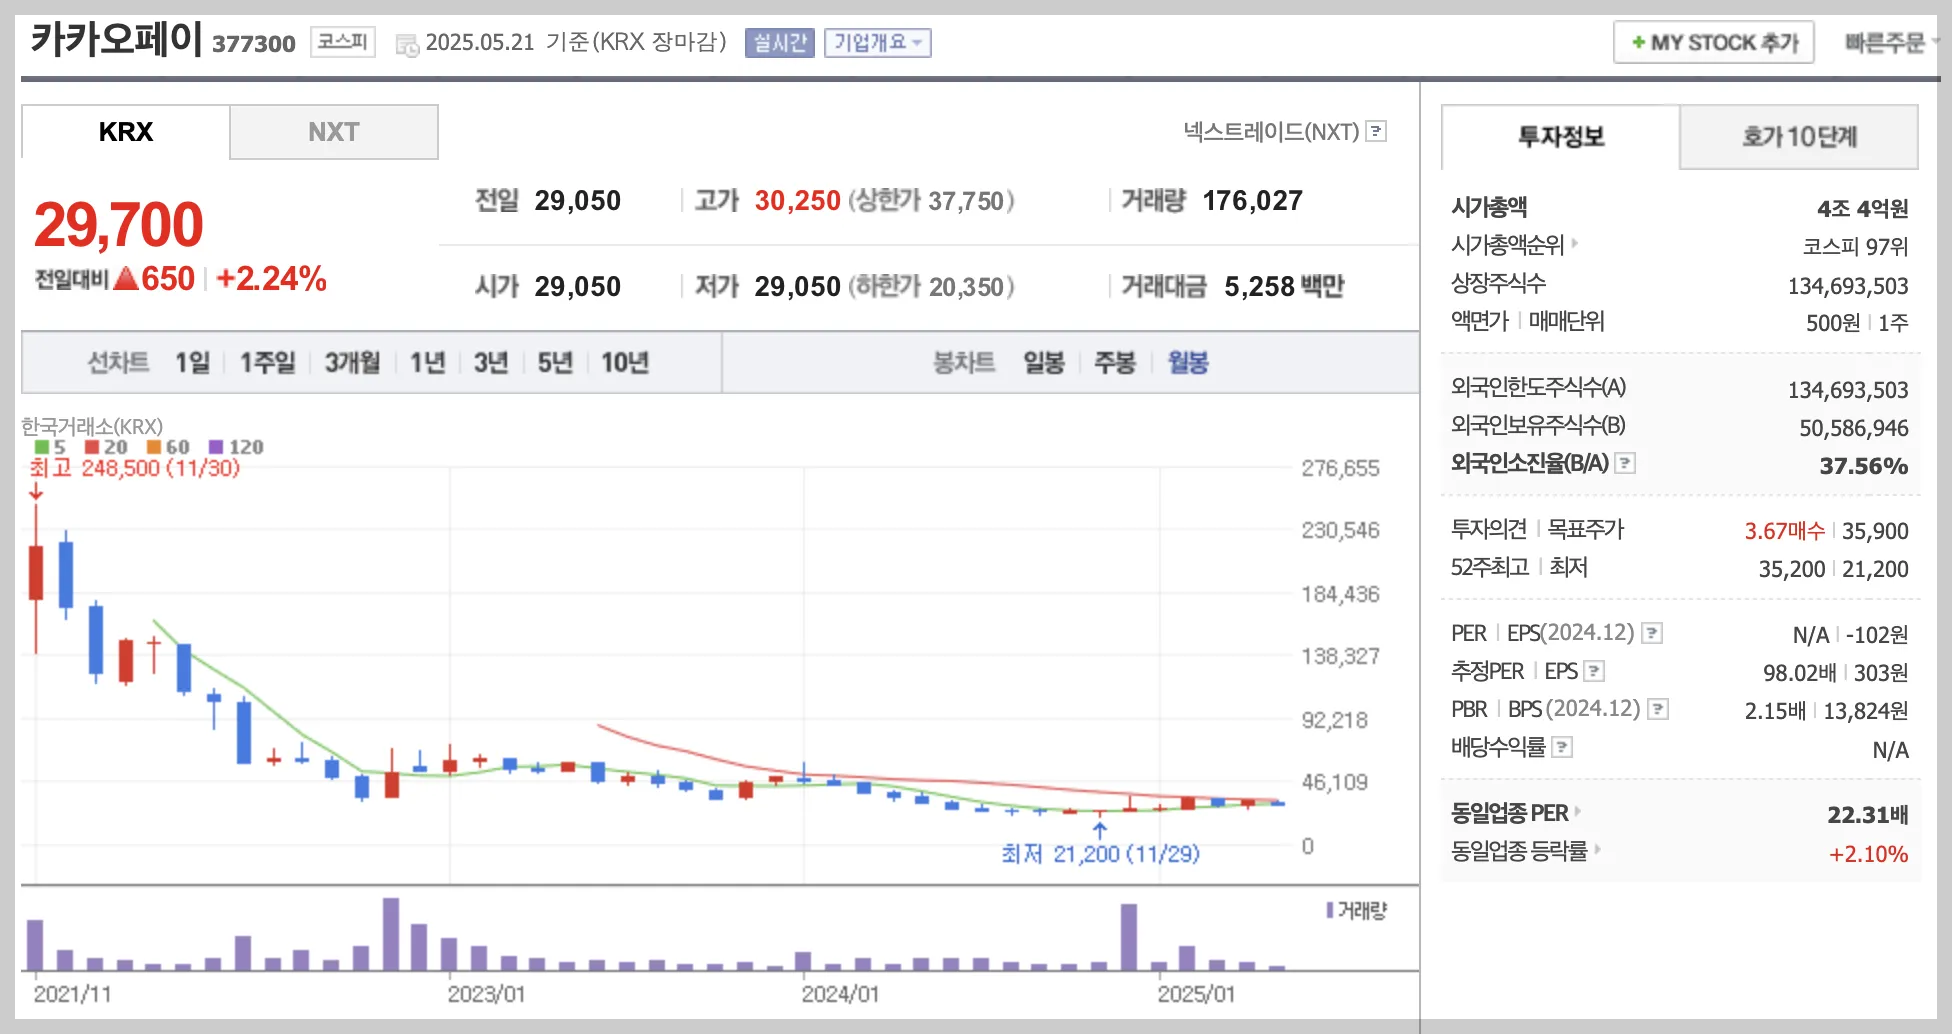Click the 최고 248,500 (11/30) chart marker
The image size is (1952, 1034).
135,468
